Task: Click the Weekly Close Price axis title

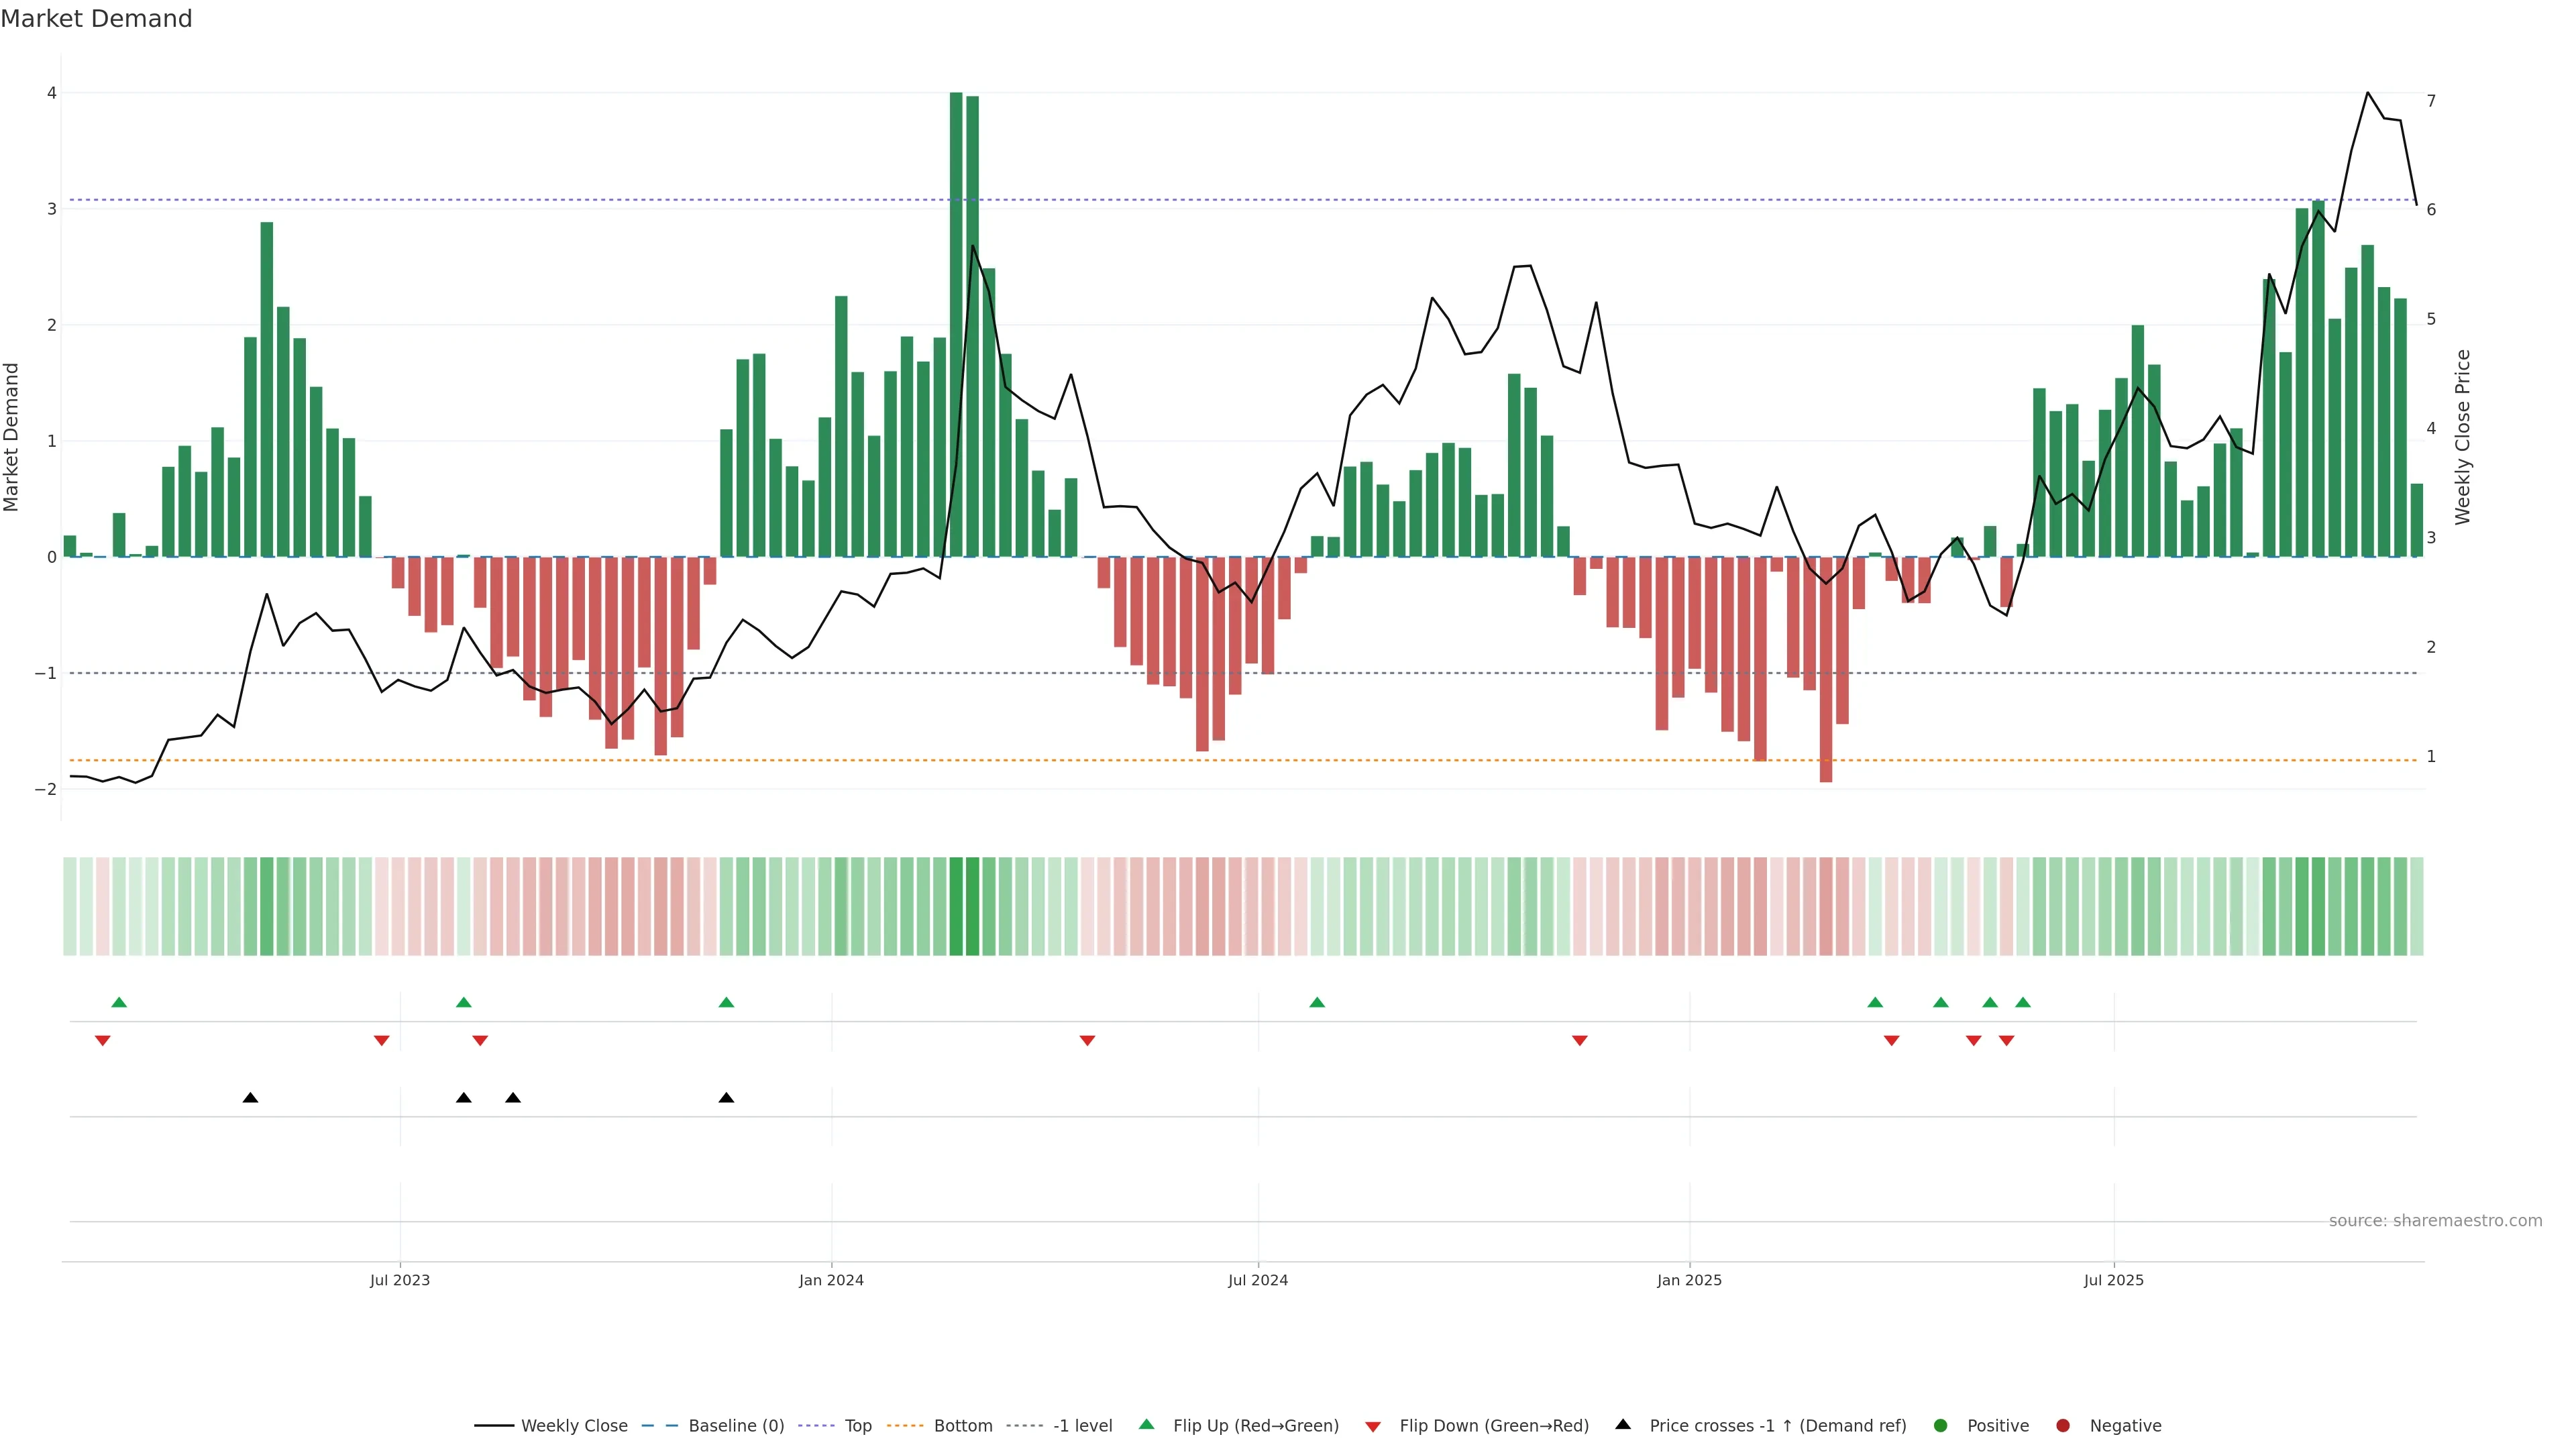Action: [x=2462, y=437]
